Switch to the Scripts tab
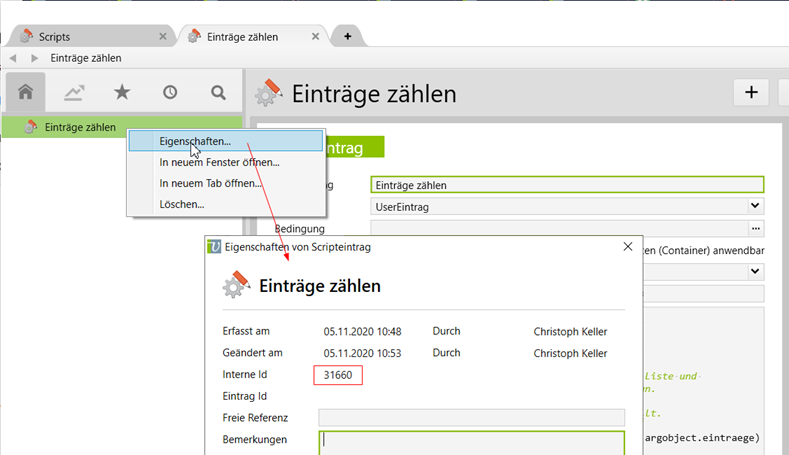The height and width of the screenshot is (455, 789). (88, 36)
